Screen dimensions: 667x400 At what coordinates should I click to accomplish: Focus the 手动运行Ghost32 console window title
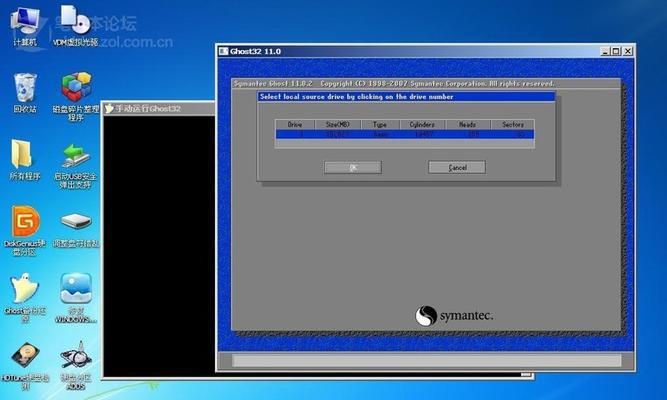[148, 109]
